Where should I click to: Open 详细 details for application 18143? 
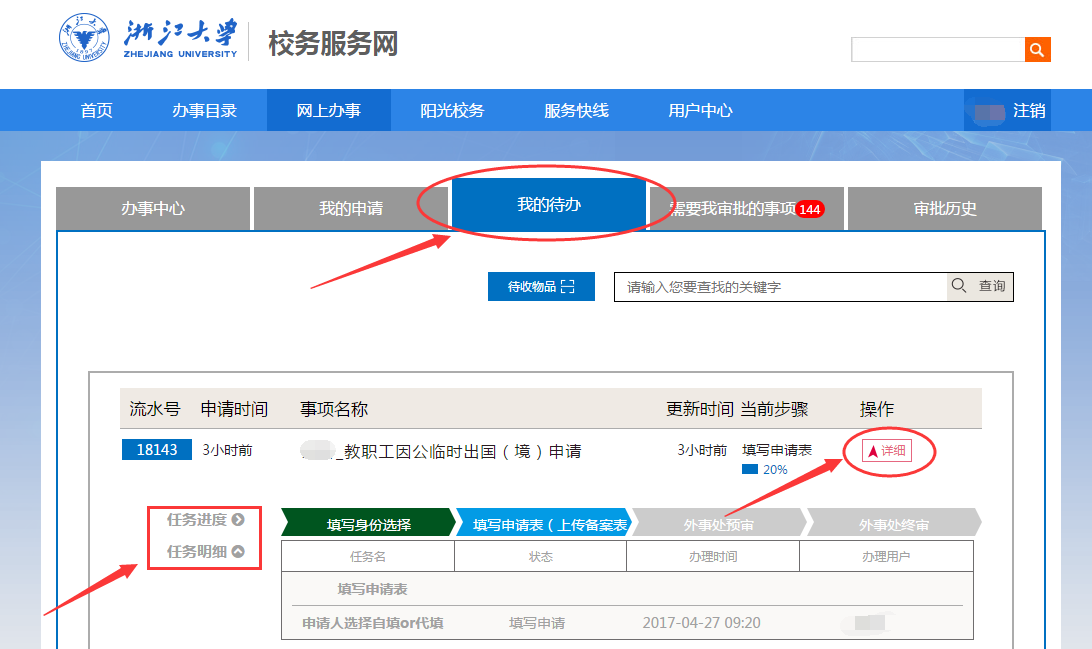[887, 451]
